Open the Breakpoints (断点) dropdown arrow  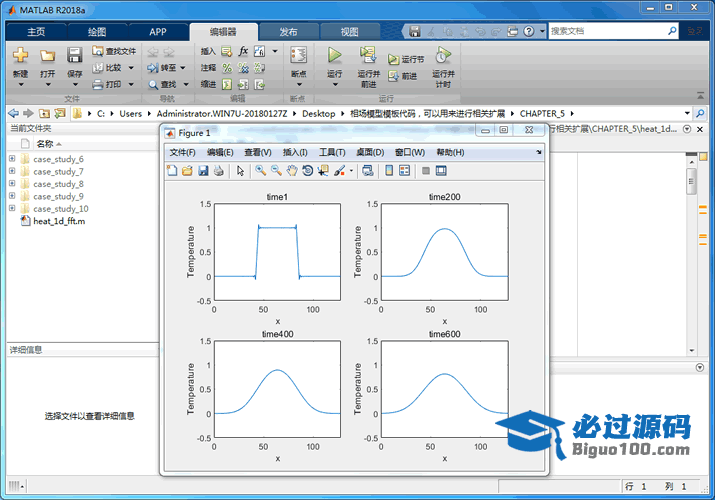(299, 85)
